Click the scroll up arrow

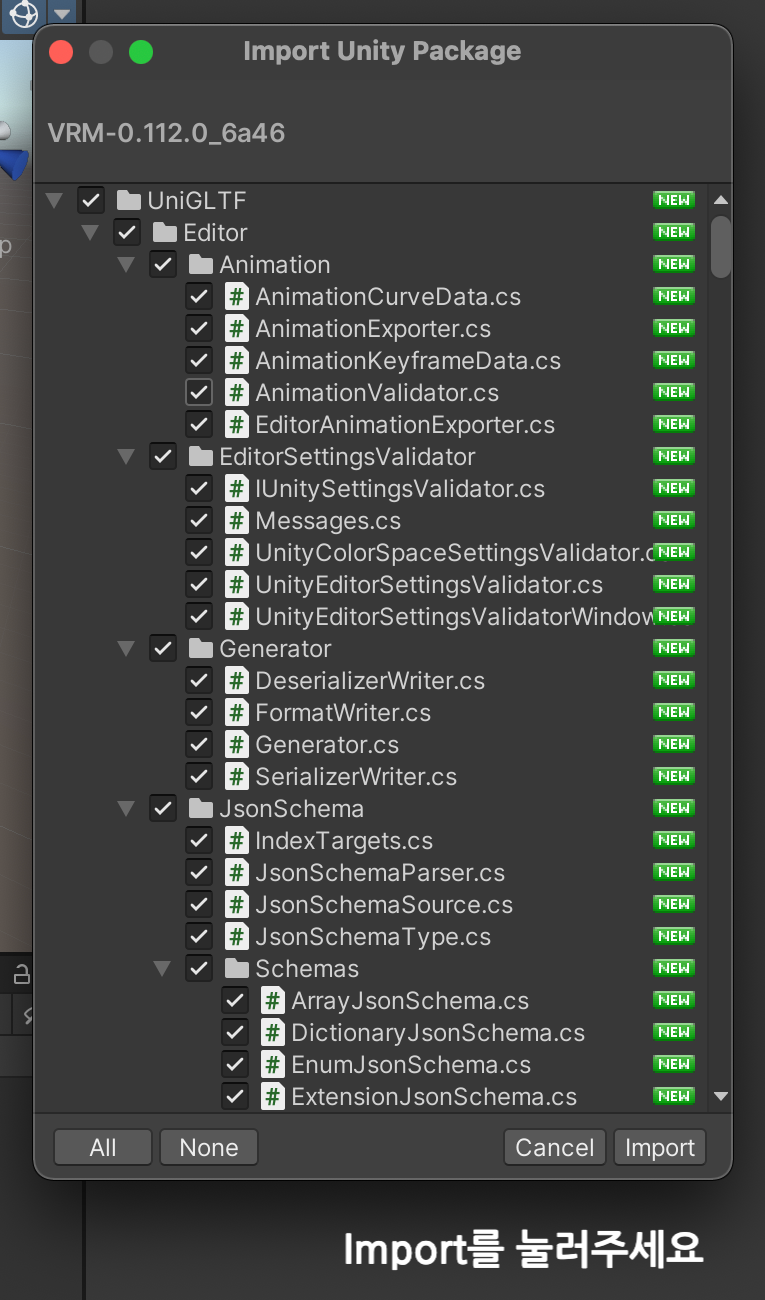(x=721, y=200)
